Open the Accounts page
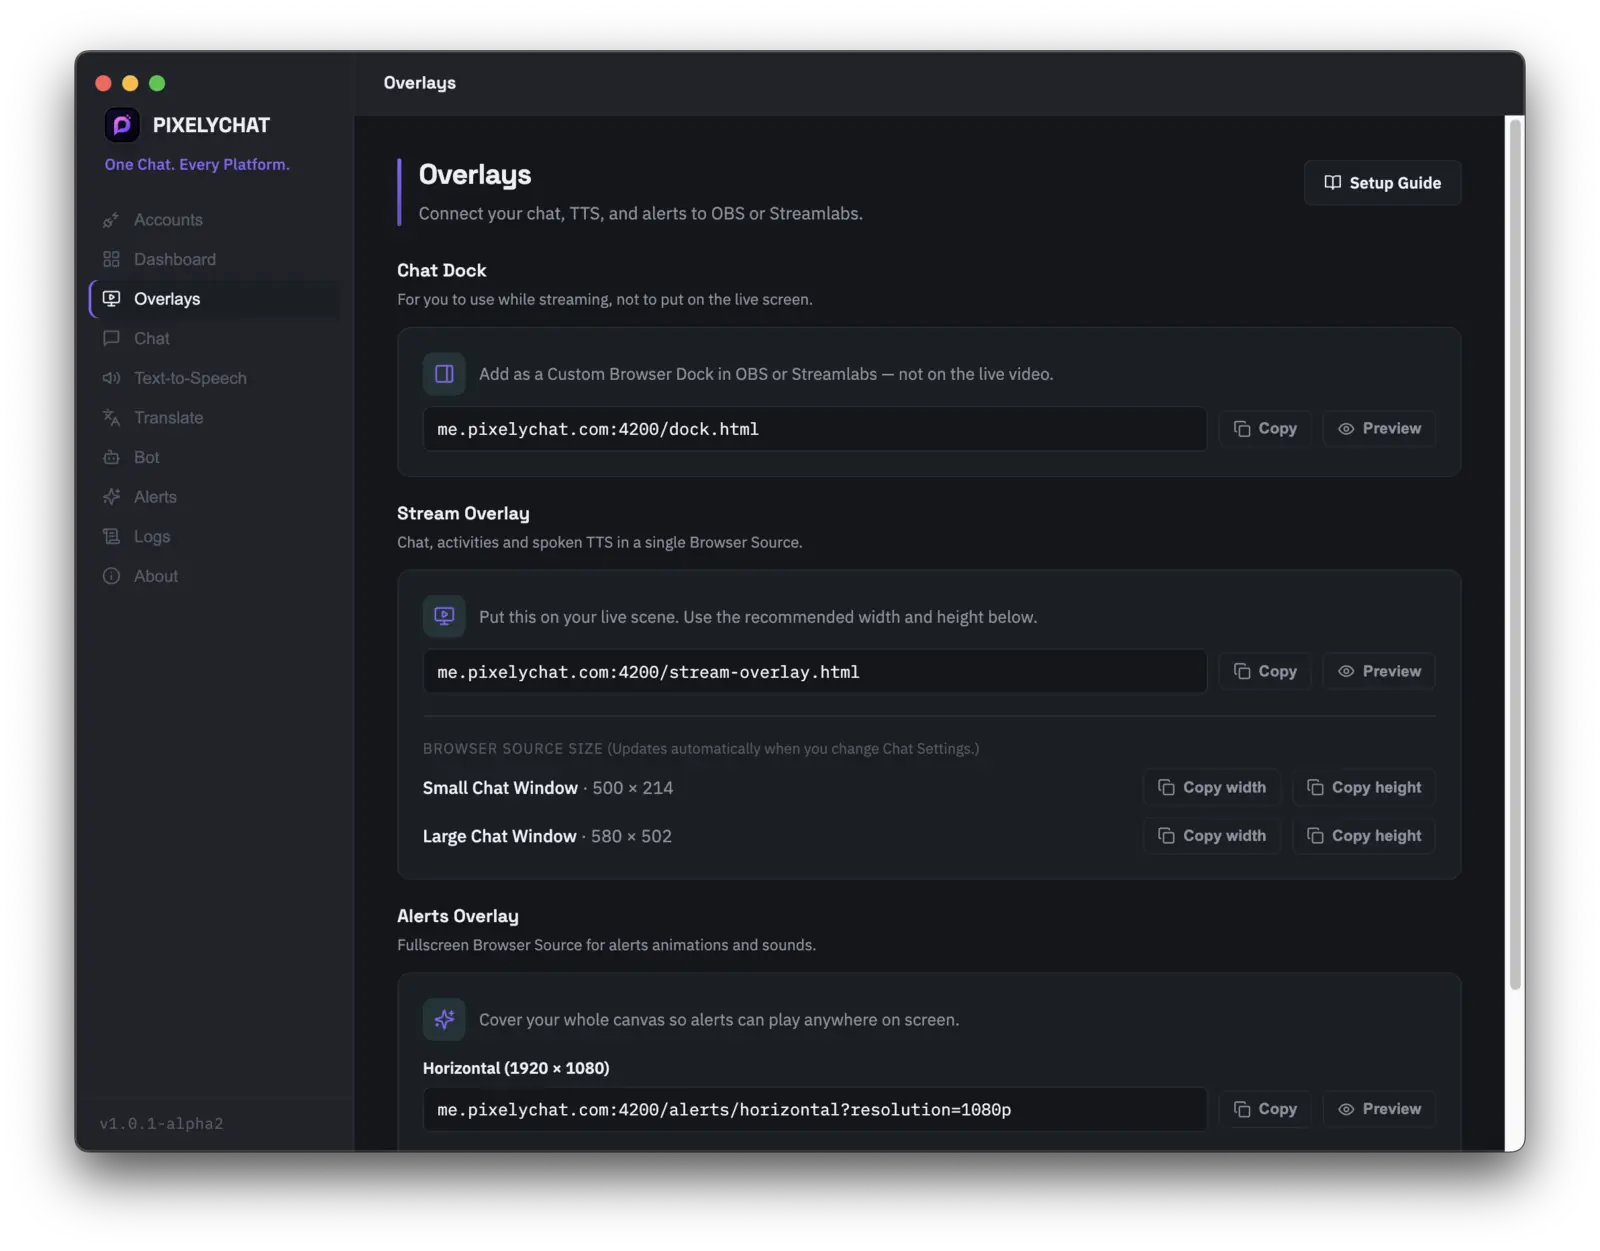1600x1251 pixels. point(215,220)
